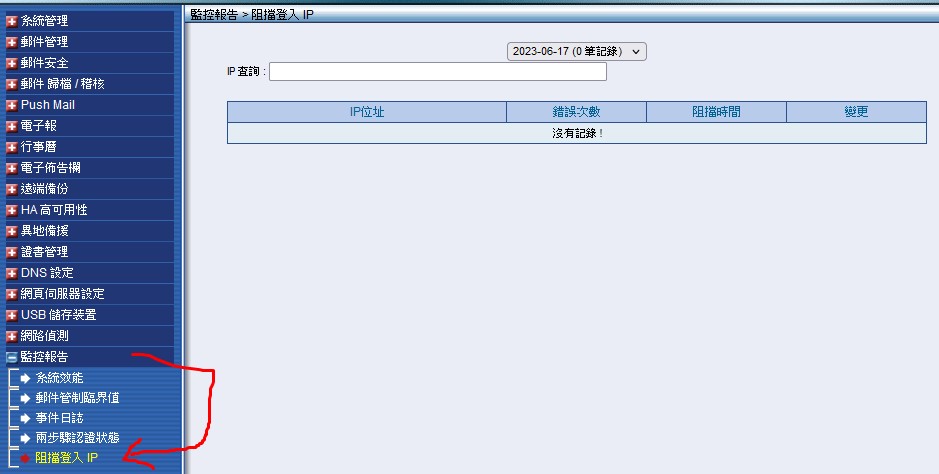The height and width of the screenshot is (474, 939).
Task: Click the plus icon next to Push Mail
Action: (12, 105)
